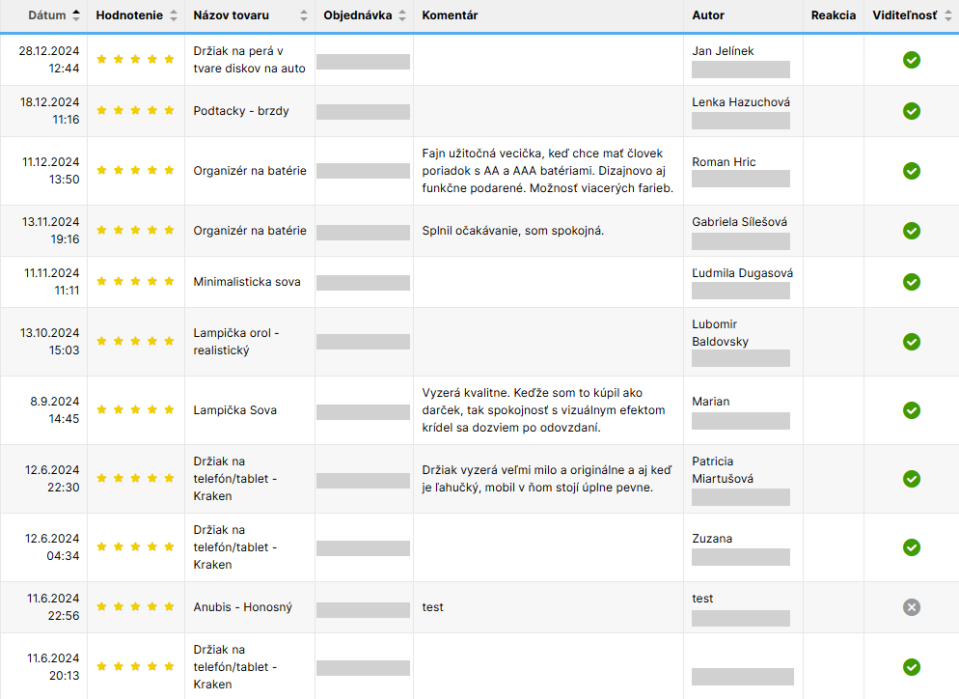959x699 pixels.
Task: Click green visibility icon for Marian's review
Action: click(x=911, y=410)
